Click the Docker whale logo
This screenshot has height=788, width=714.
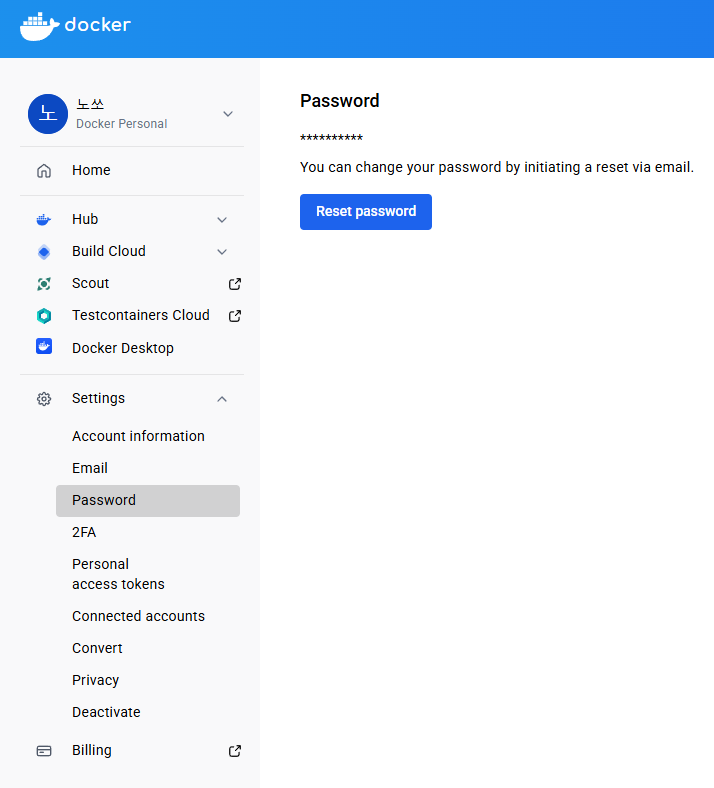point(39,26)
